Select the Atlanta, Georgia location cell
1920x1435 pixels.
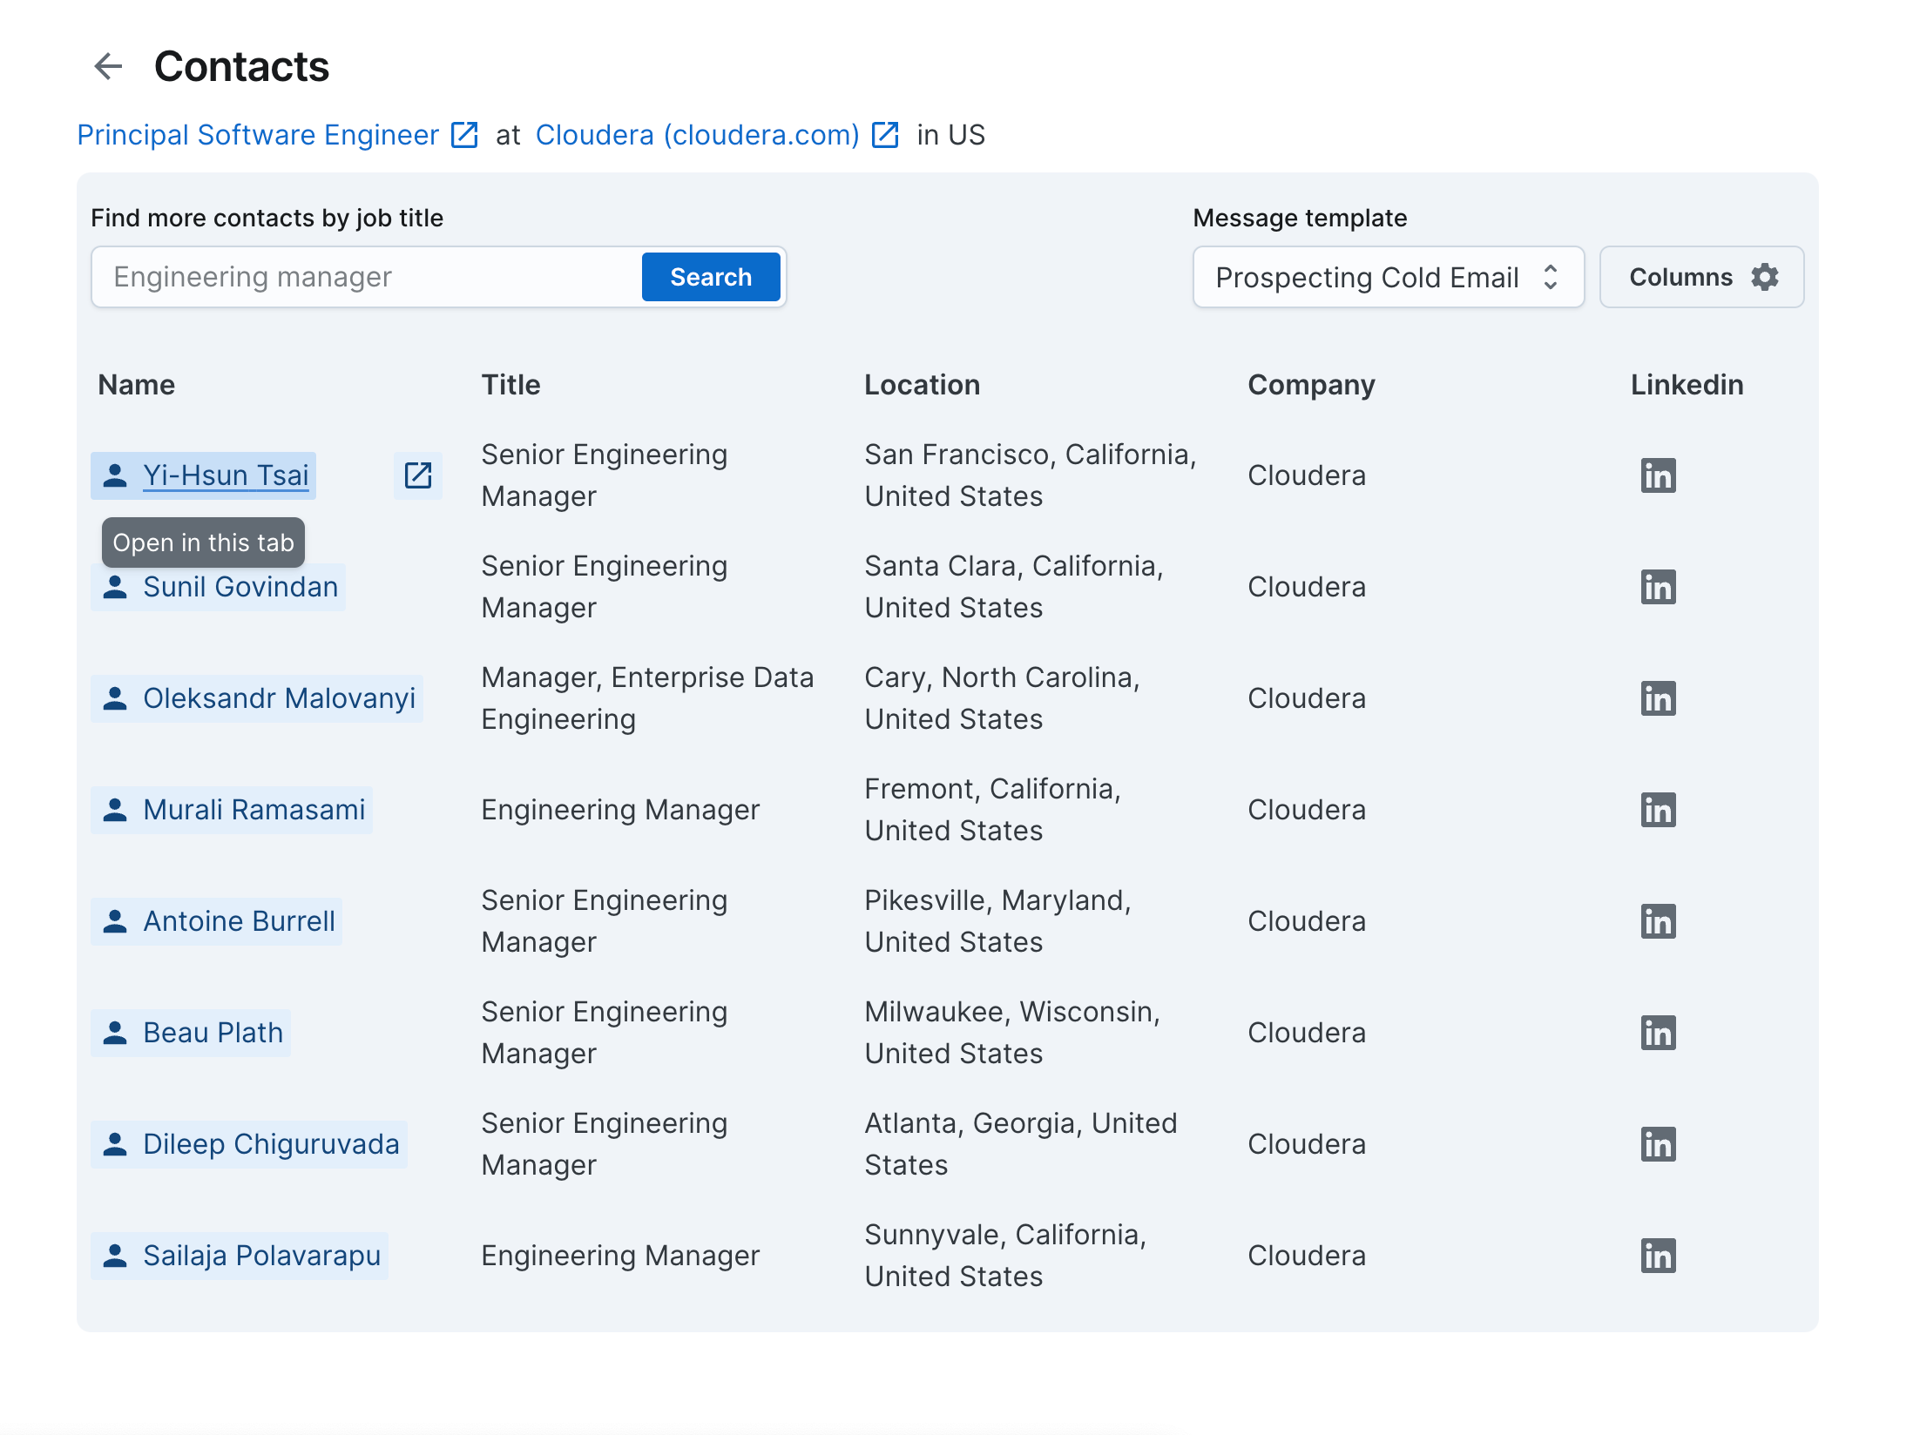[1020, 1144]
